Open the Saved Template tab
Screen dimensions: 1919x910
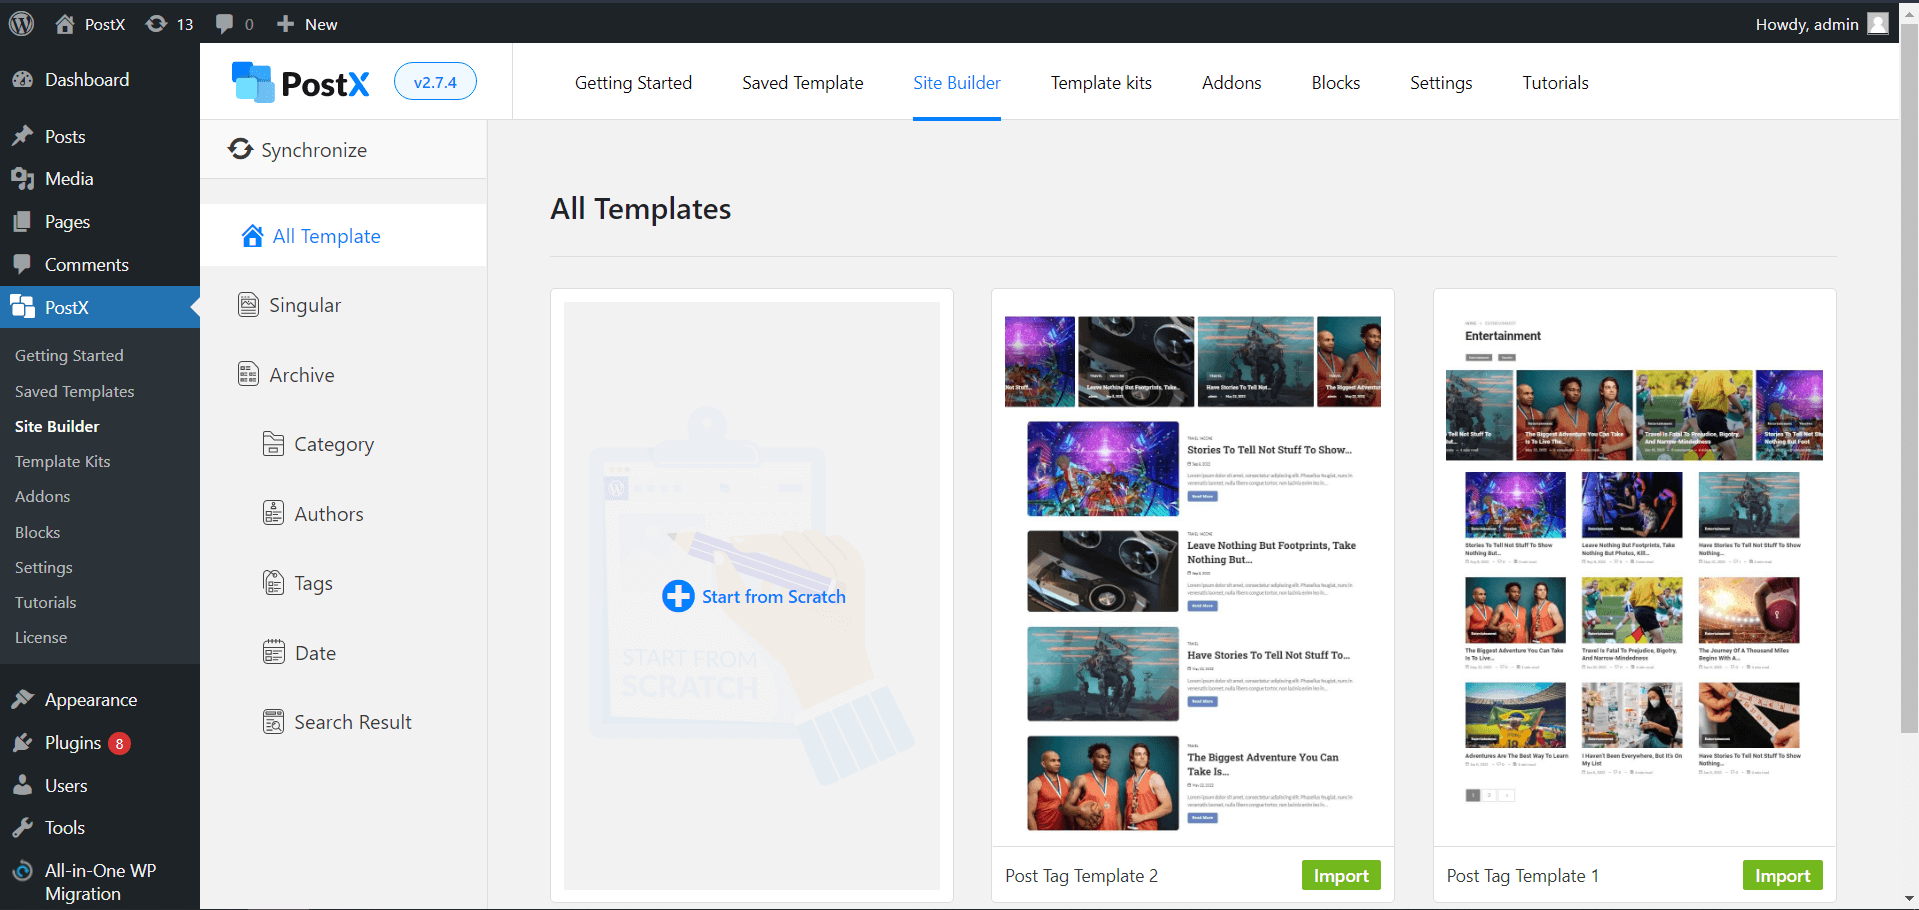(802, 83)
